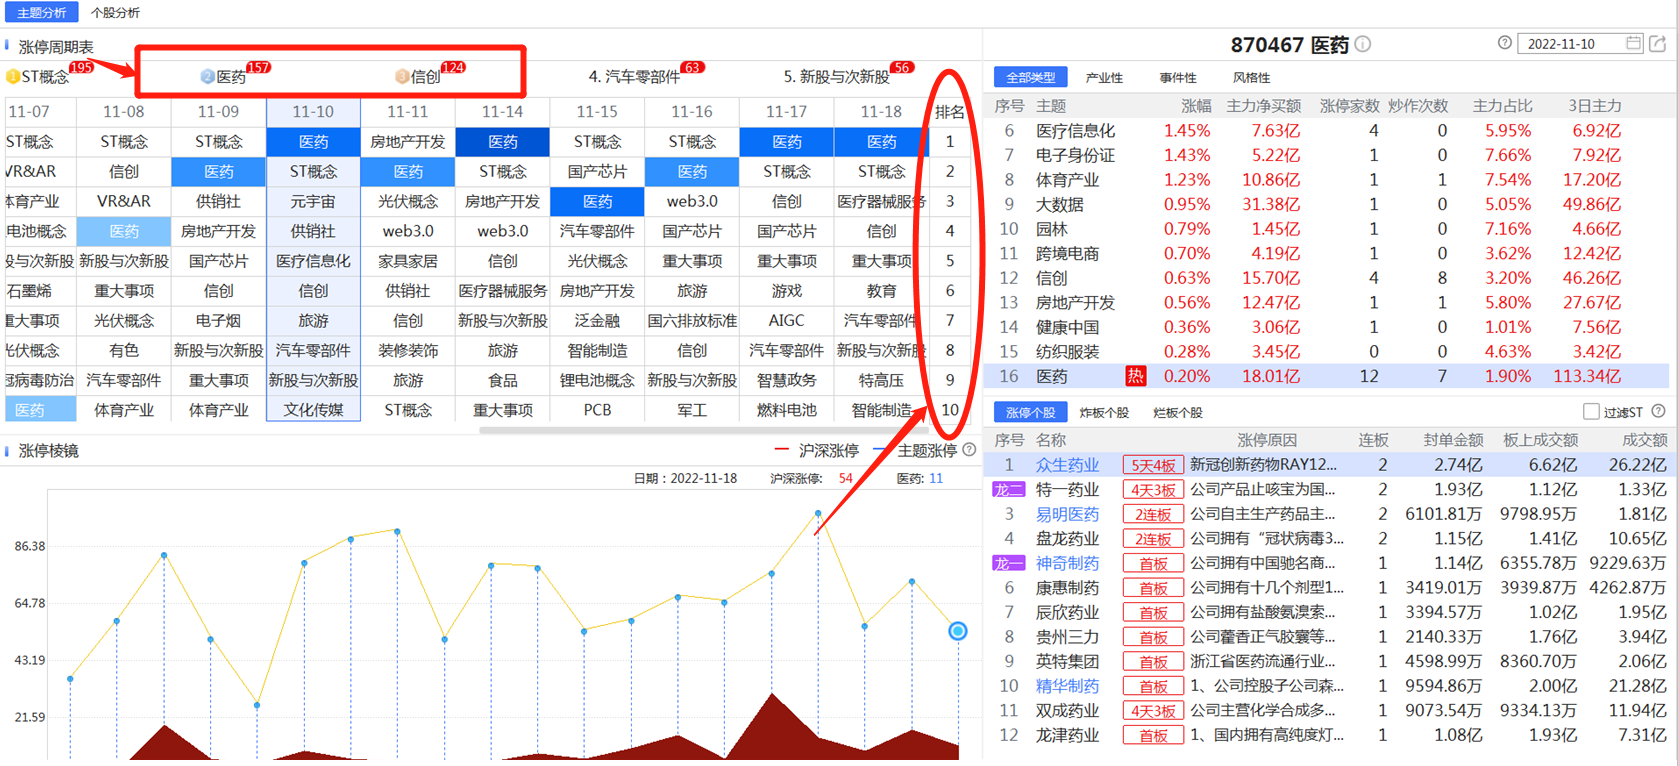Click AIGC cell under 11-17
Image resolution: width=1679 pixels, height=766 pixels.
click(787, 320)
